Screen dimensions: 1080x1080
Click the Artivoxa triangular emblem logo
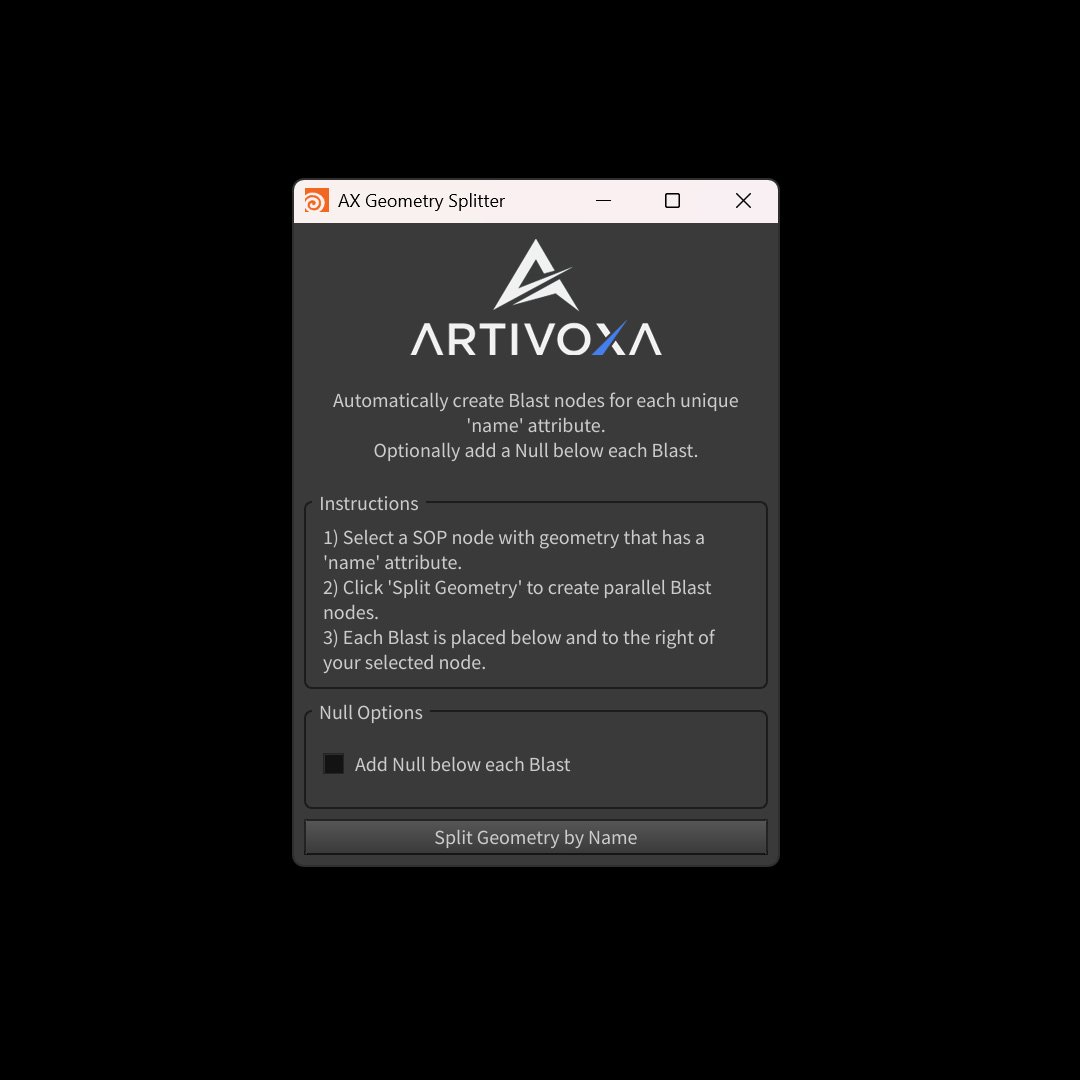tap(536, 275)
